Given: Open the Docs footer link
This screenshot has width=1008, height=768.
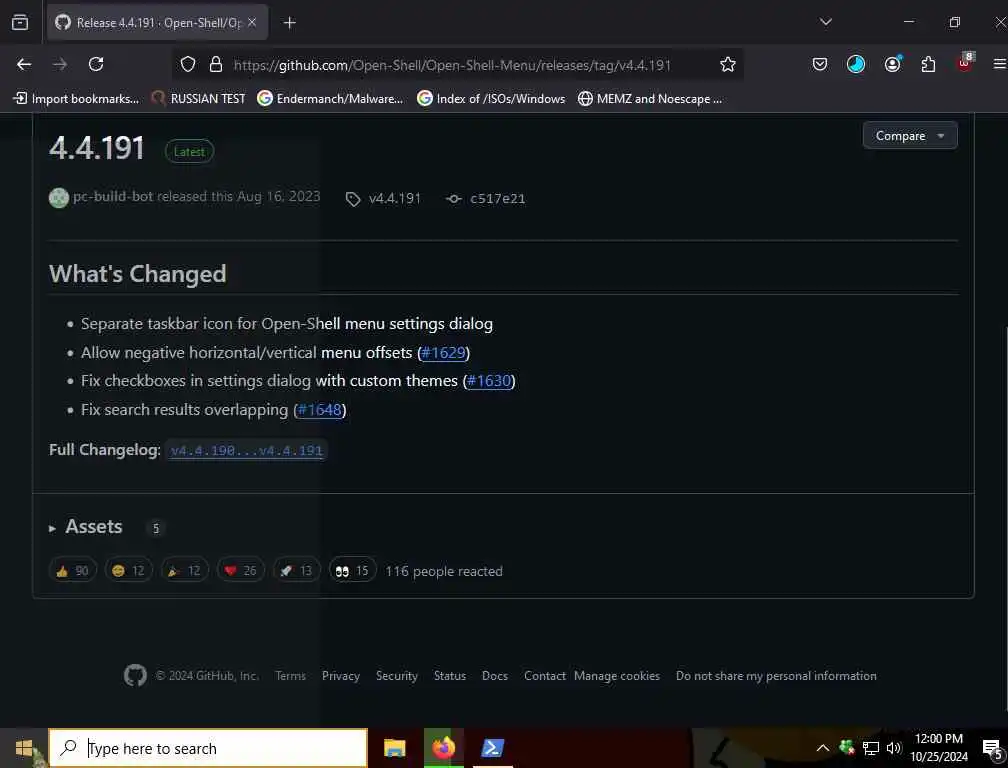Looking at the screenshot, I should pyautogui.click(x=495, y=676).
